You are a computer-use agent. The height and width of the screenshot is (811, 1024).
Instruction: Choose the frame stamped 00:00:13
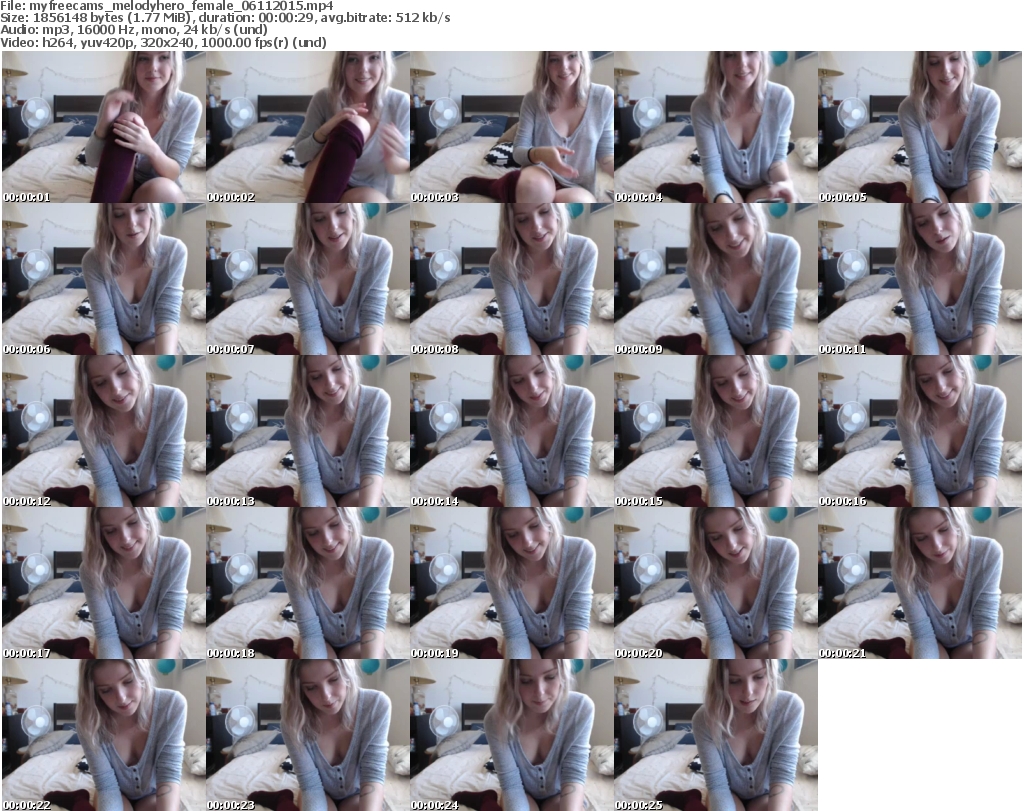[x=308, y=431]
